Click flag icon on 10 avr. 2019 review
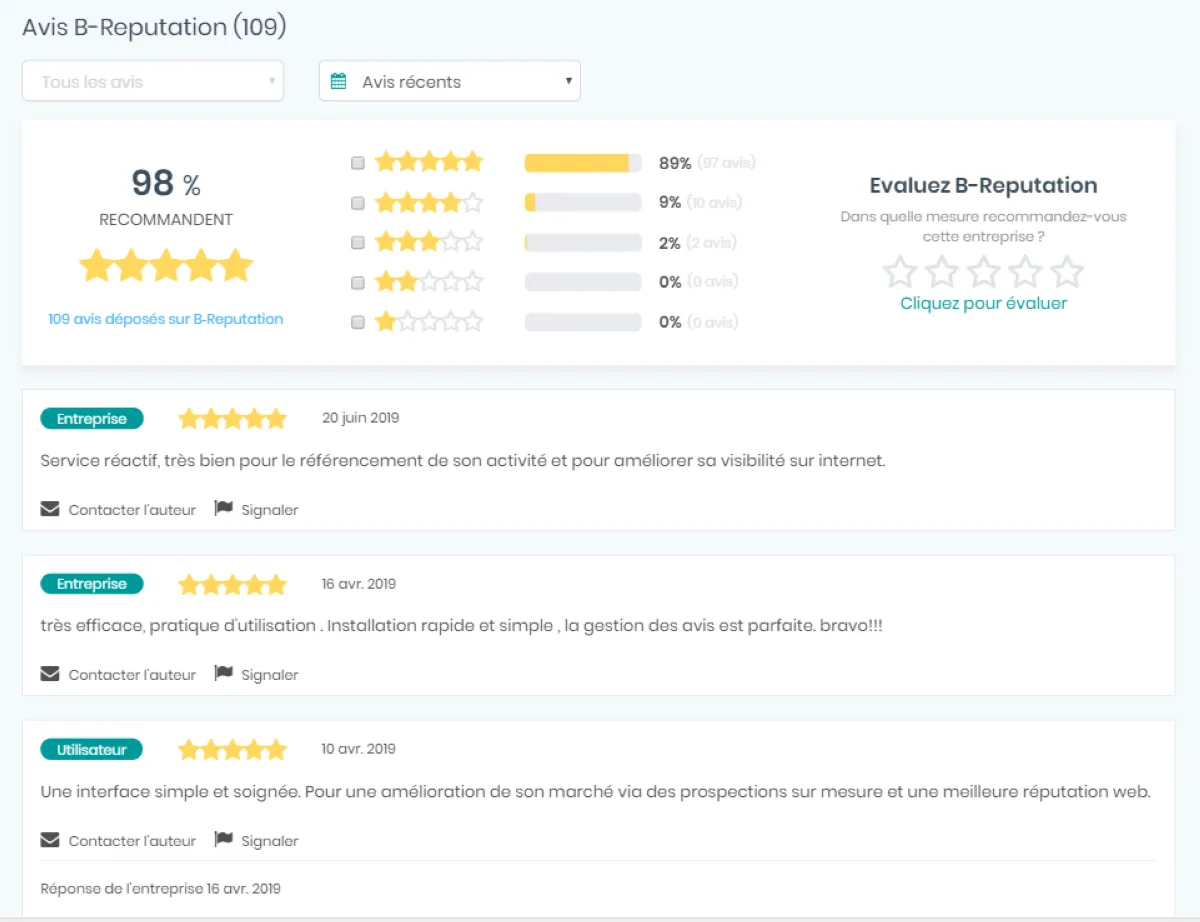The height and width of the screenshot is (922, 1200). [224, 840]
